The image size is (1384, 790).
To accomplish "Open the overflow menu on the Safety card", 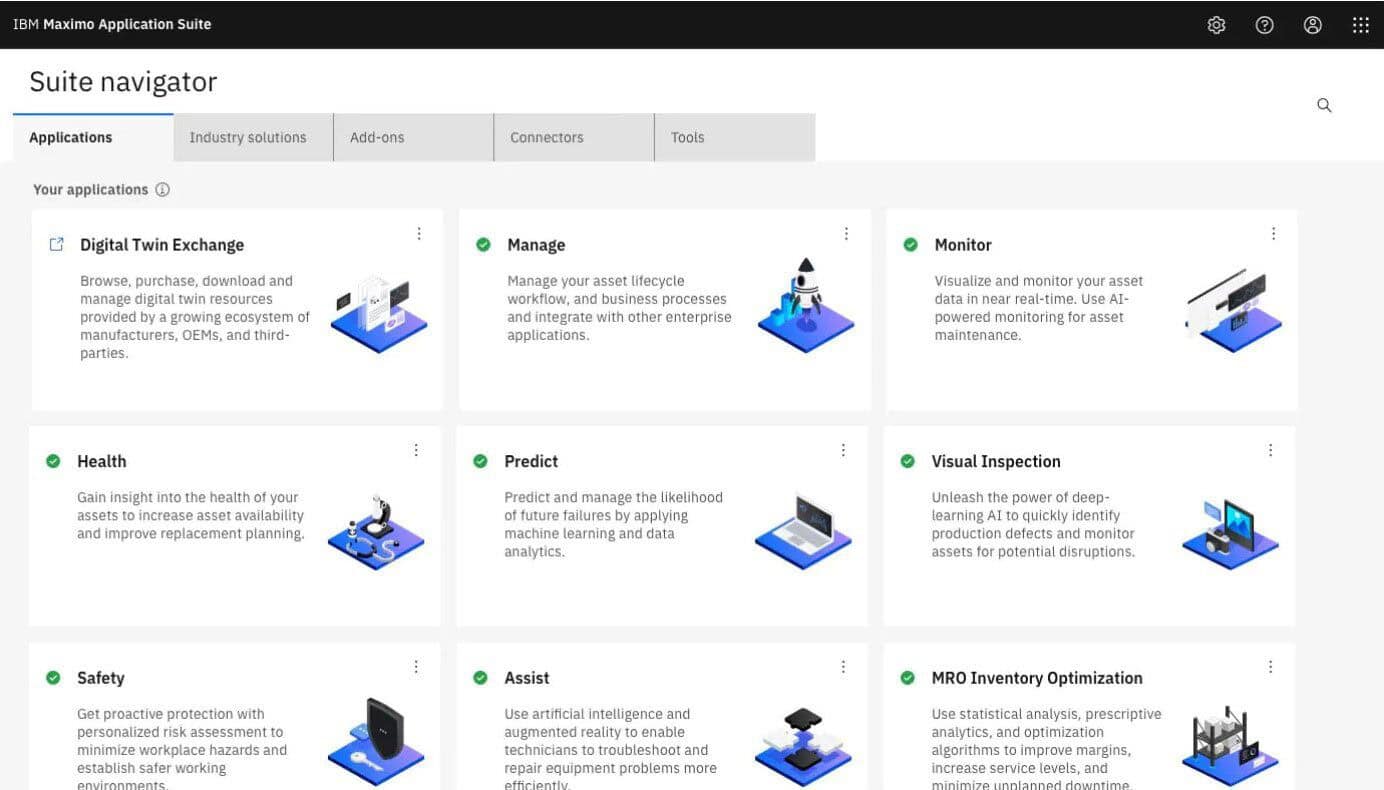I will pyautogui.click(x=416, y=666).
